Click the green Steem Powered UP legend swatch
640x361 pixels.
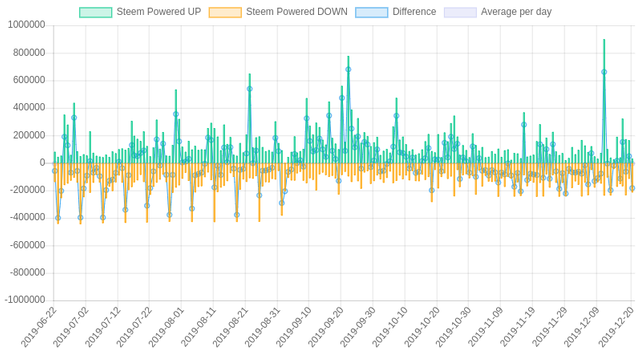click(x=96, y=12)
